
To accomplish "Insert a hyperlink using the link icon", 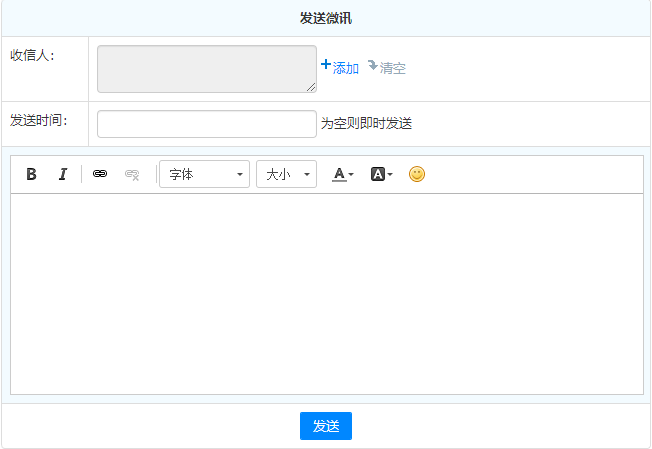I will coord(99,174).
